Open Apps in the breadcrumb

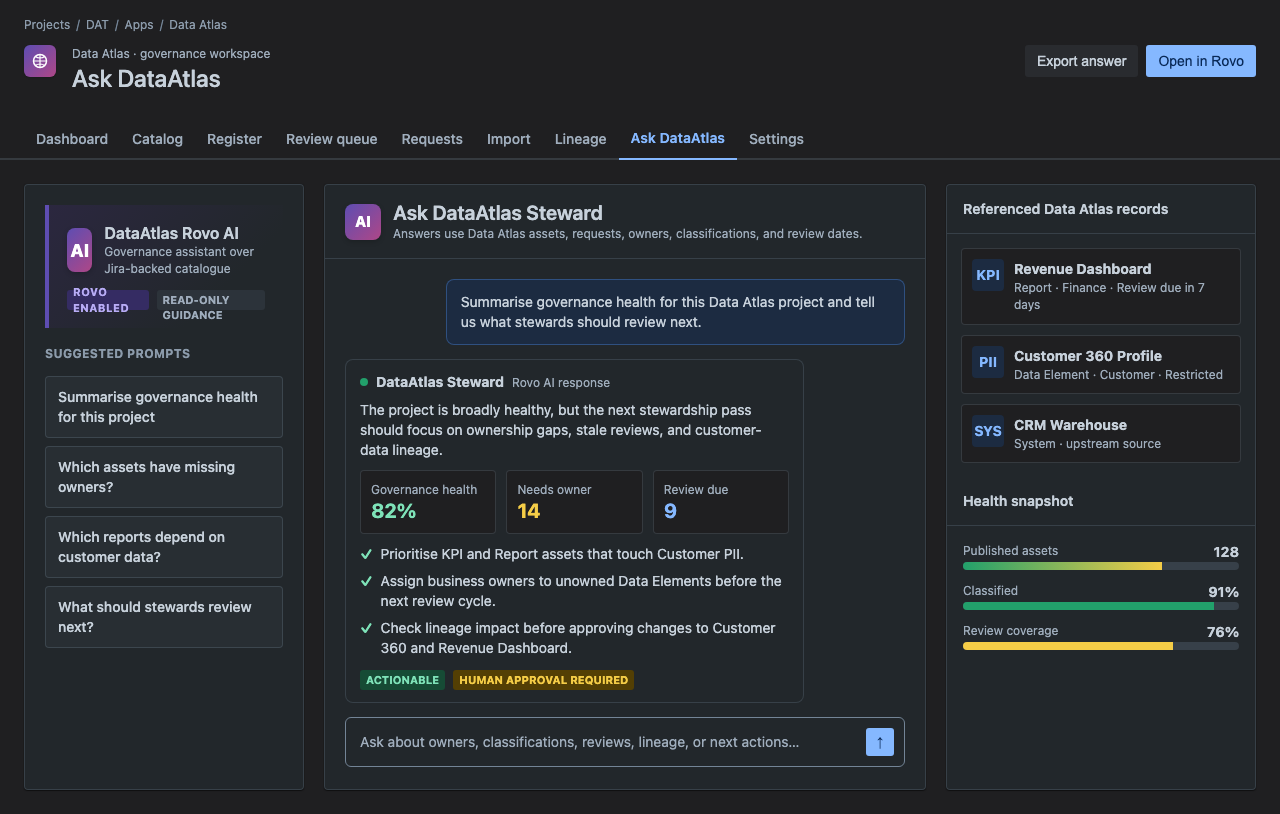coord(139,25)
